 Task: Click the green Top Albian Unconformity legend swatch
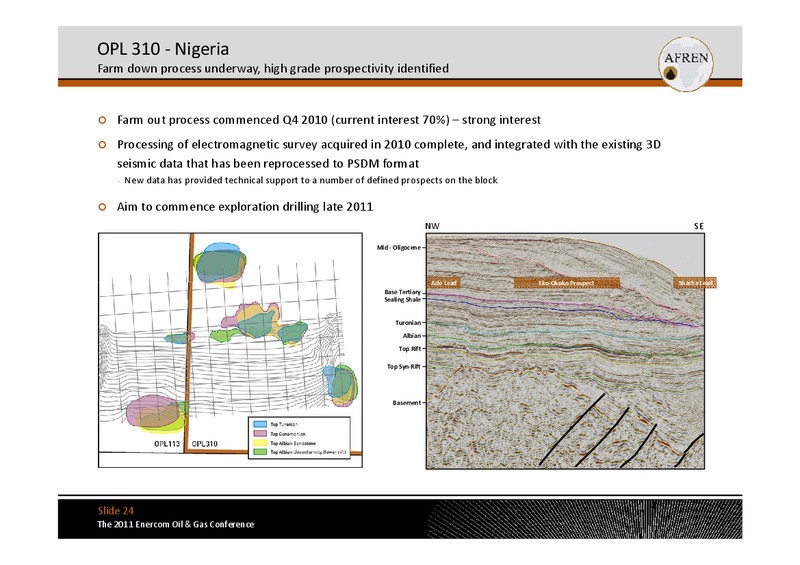(x=260, y=452)
